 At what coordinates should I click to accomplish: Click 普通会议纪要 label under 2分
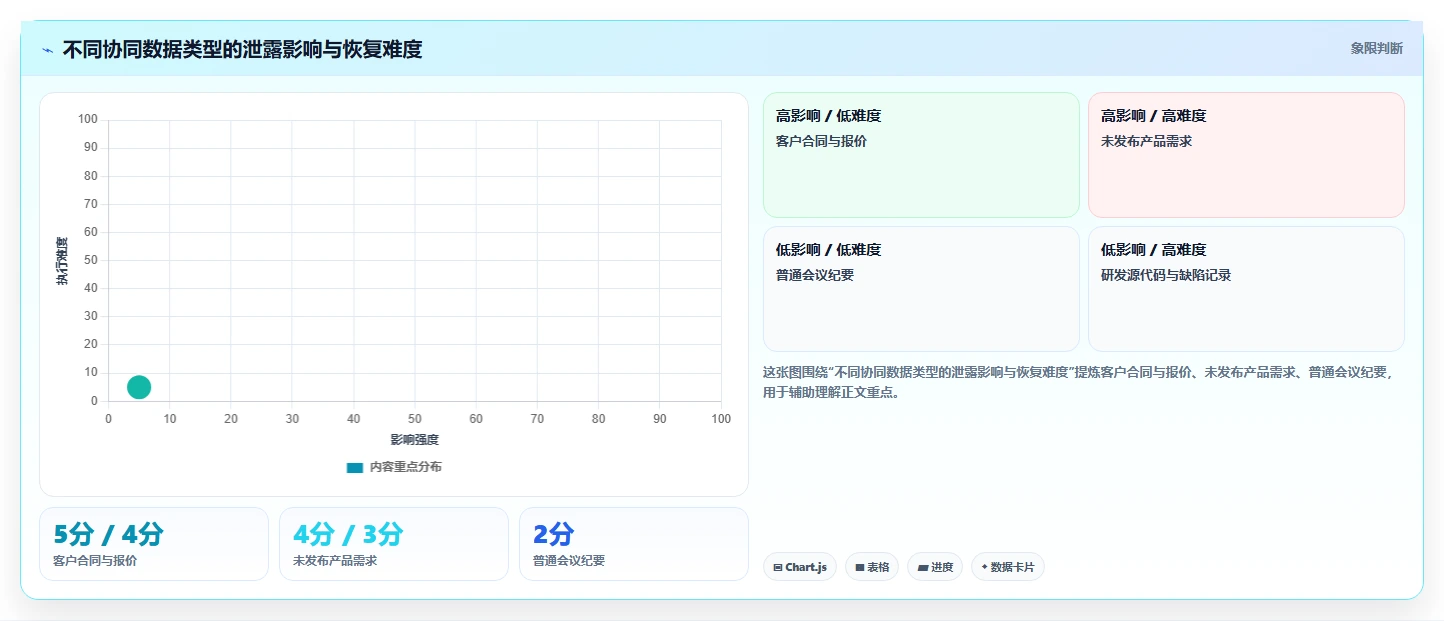569,561
